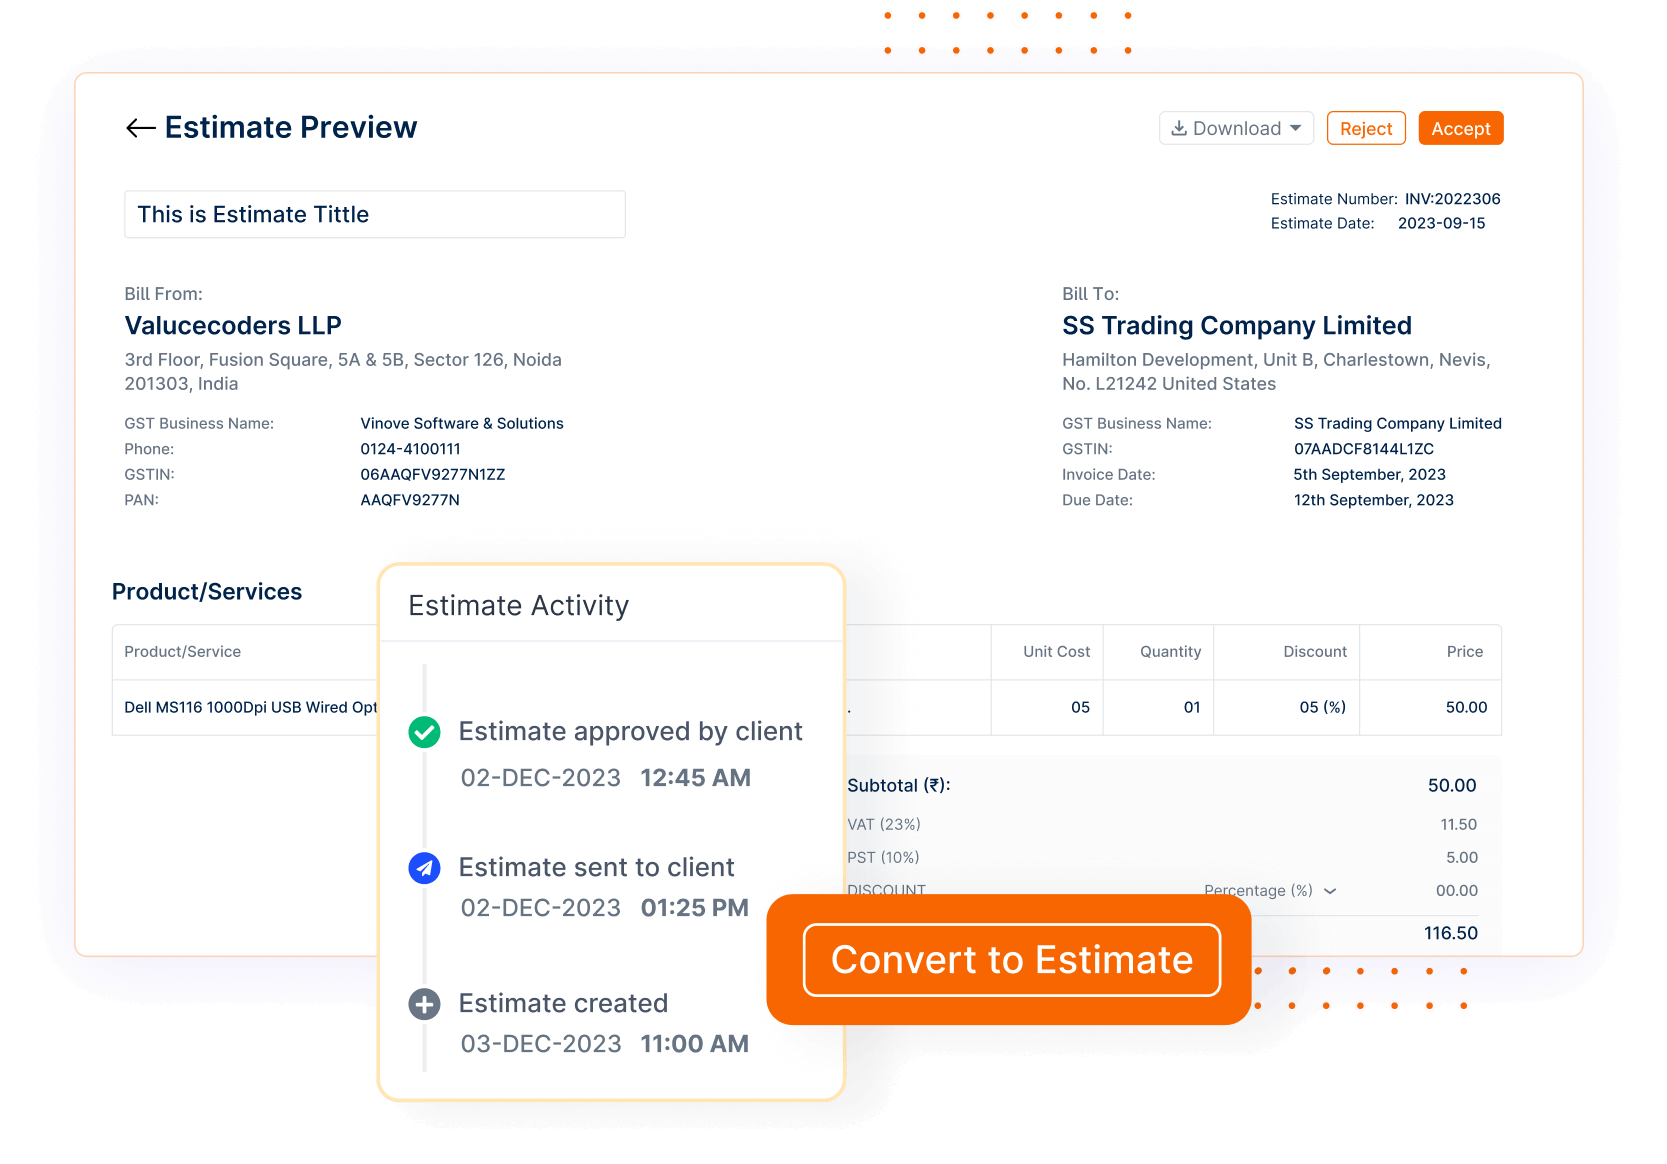Click timestamp 03-DEC-2023 11:00 AM

(x=604, y=1044)
